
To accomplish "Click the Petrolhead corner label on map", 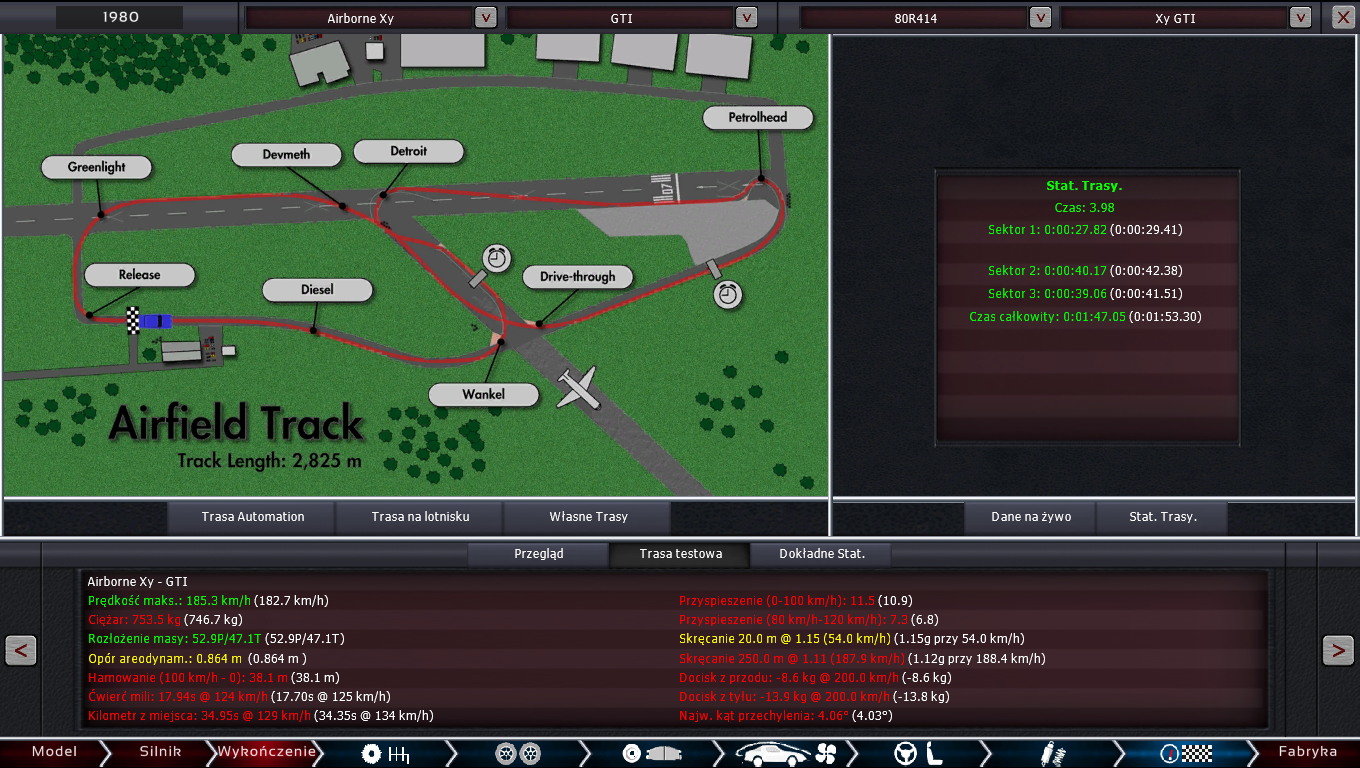I will click(757, 117).
